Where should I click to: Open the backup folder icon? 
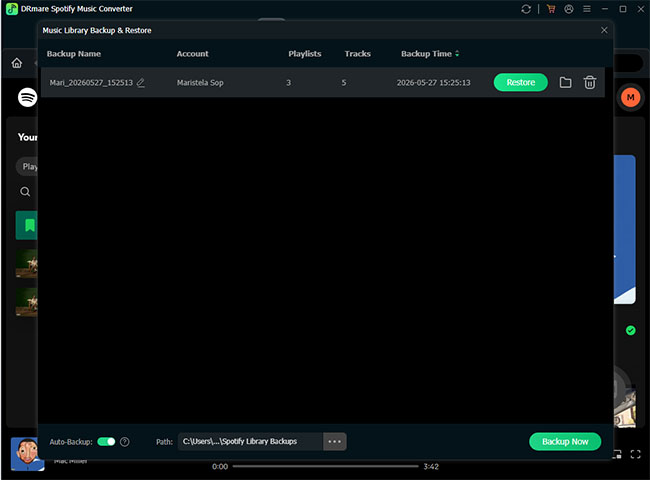pos(565,82)
